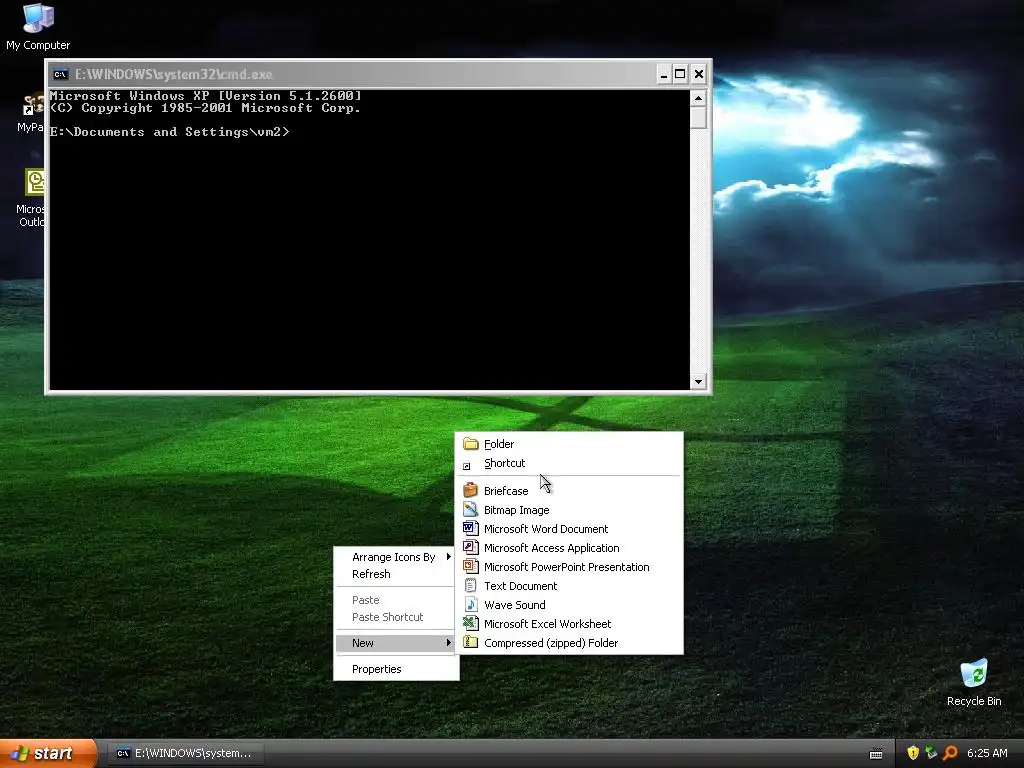Choose Microsoft Excel Worksheet label
The height and width of the screenshot is (768, 1024).
[547, 624]
